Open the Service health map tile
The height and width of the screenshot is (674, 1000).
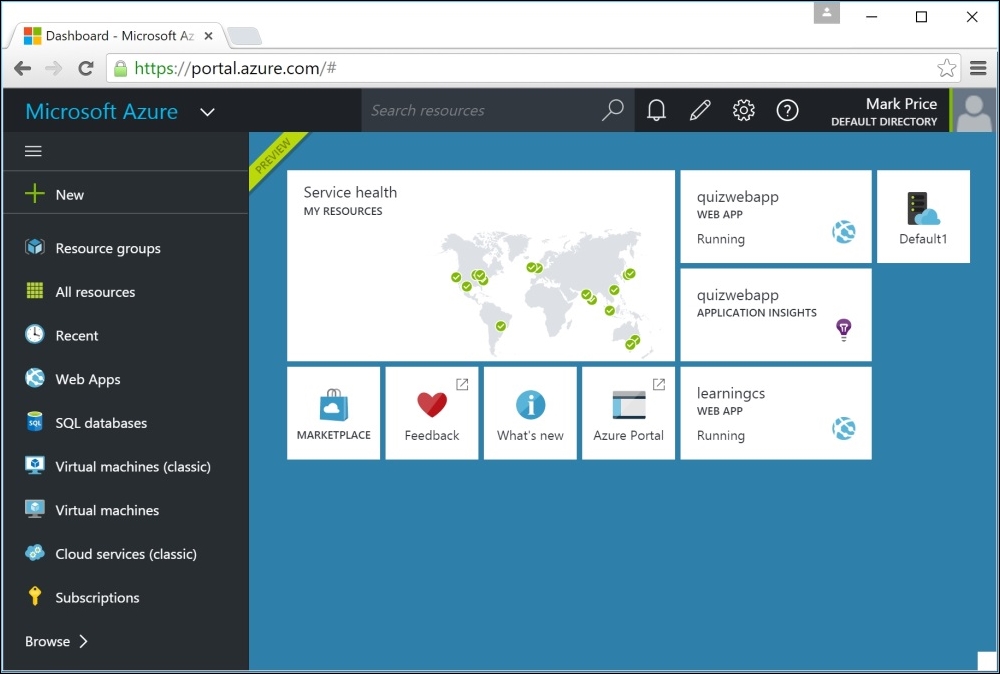coord(481,265)
